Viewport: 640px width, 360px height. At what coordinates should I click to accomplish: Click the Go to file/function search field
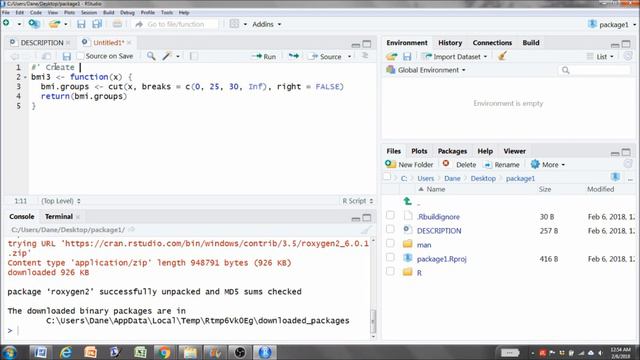click(x=176, y=24)
